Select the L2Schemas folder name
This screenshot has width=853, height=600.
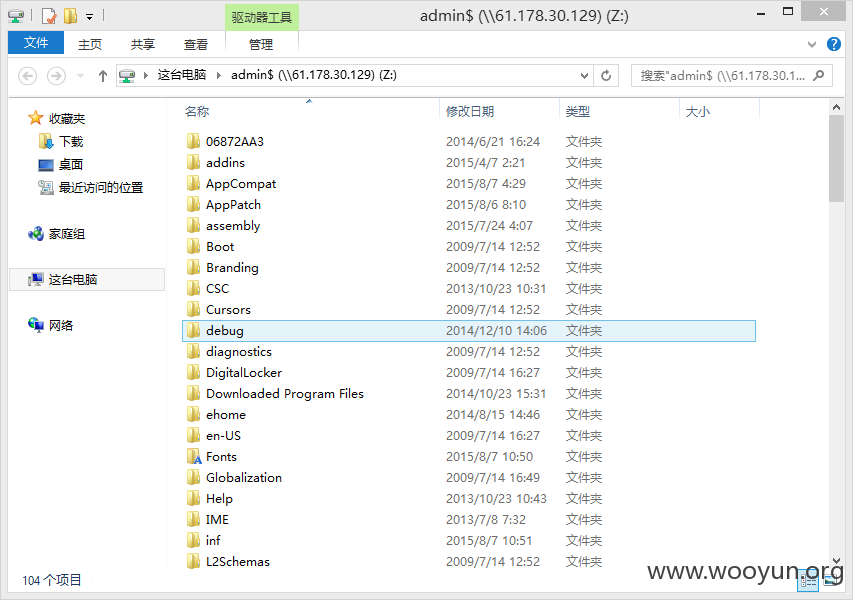pyautogui.click(x=238, y=562)
